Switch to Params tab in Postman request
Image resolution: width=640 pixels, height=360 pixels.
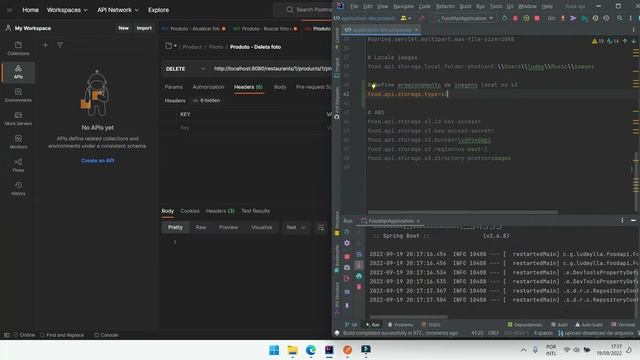pos(173,87)
